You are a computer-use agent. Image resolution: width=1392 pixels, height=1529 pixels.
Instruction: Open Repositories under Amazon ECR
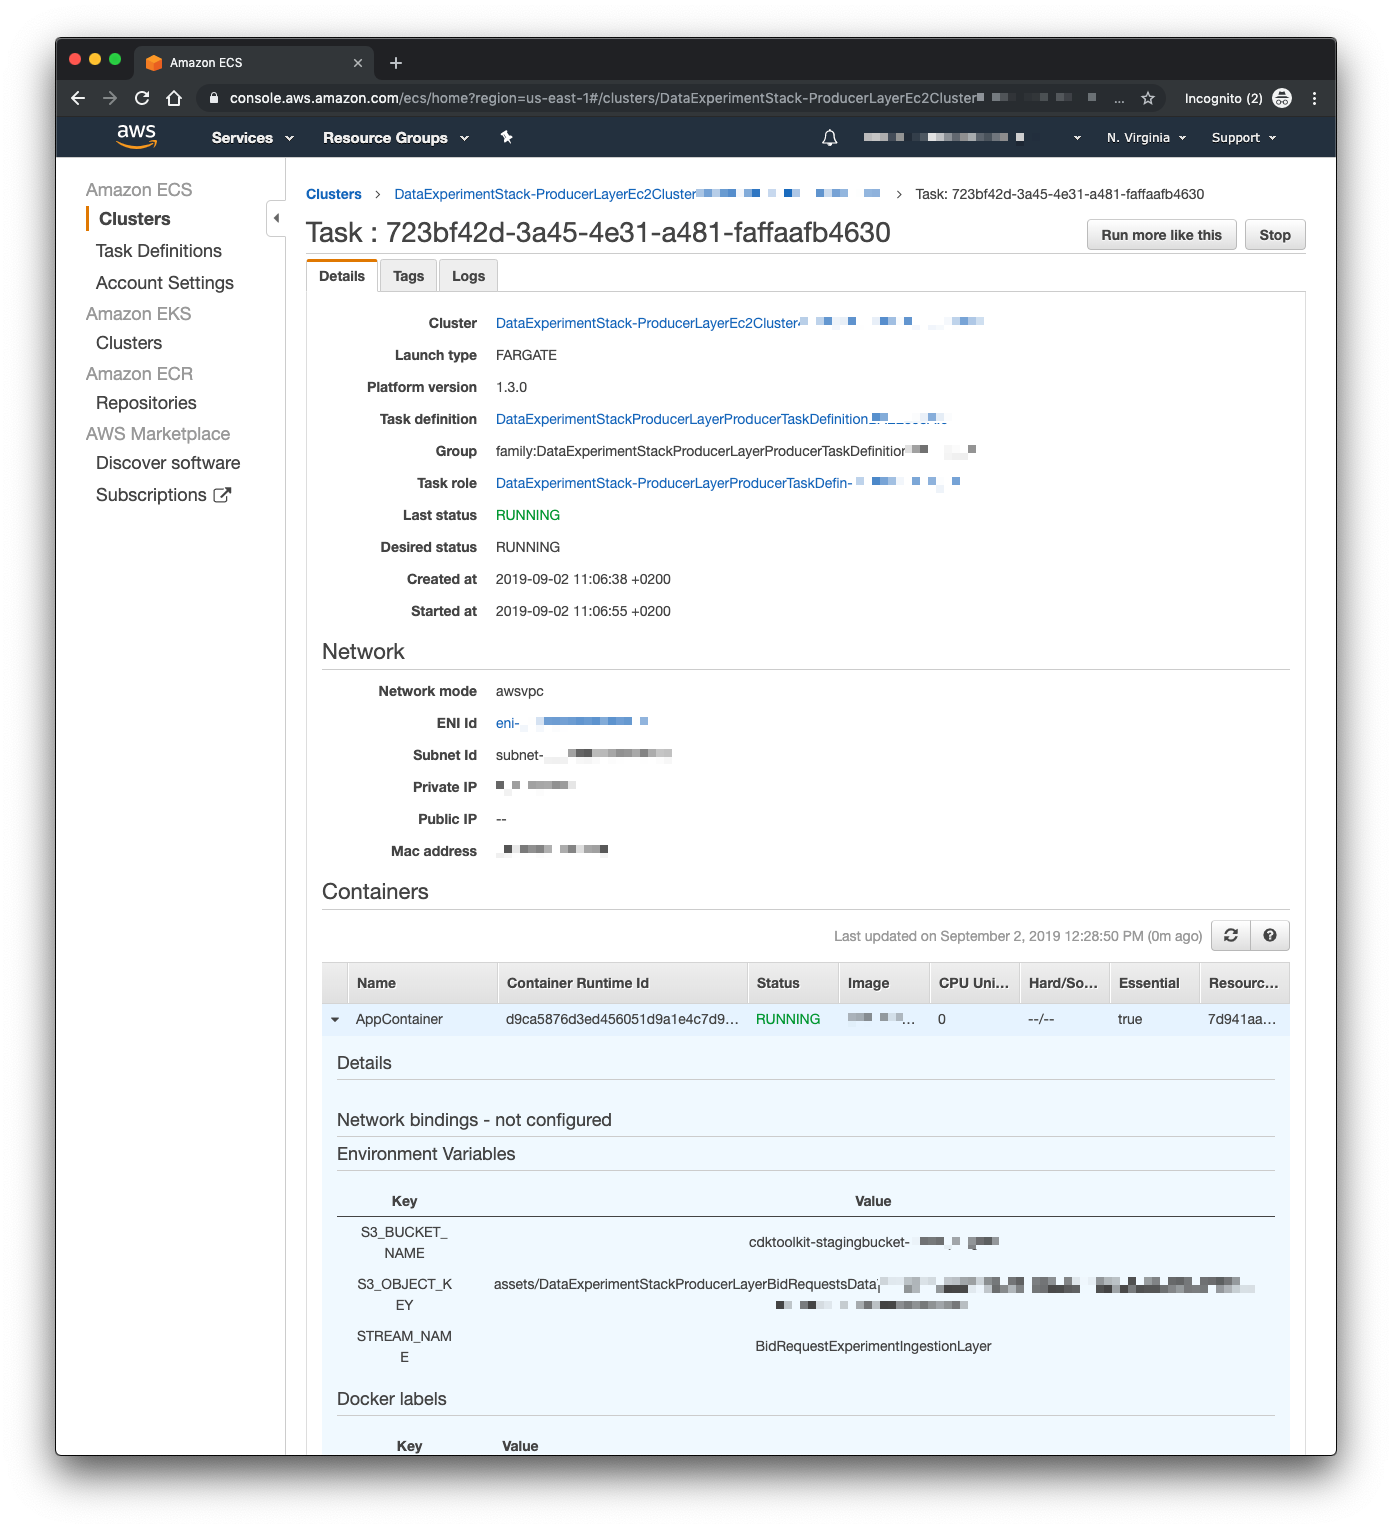[146, 403]
